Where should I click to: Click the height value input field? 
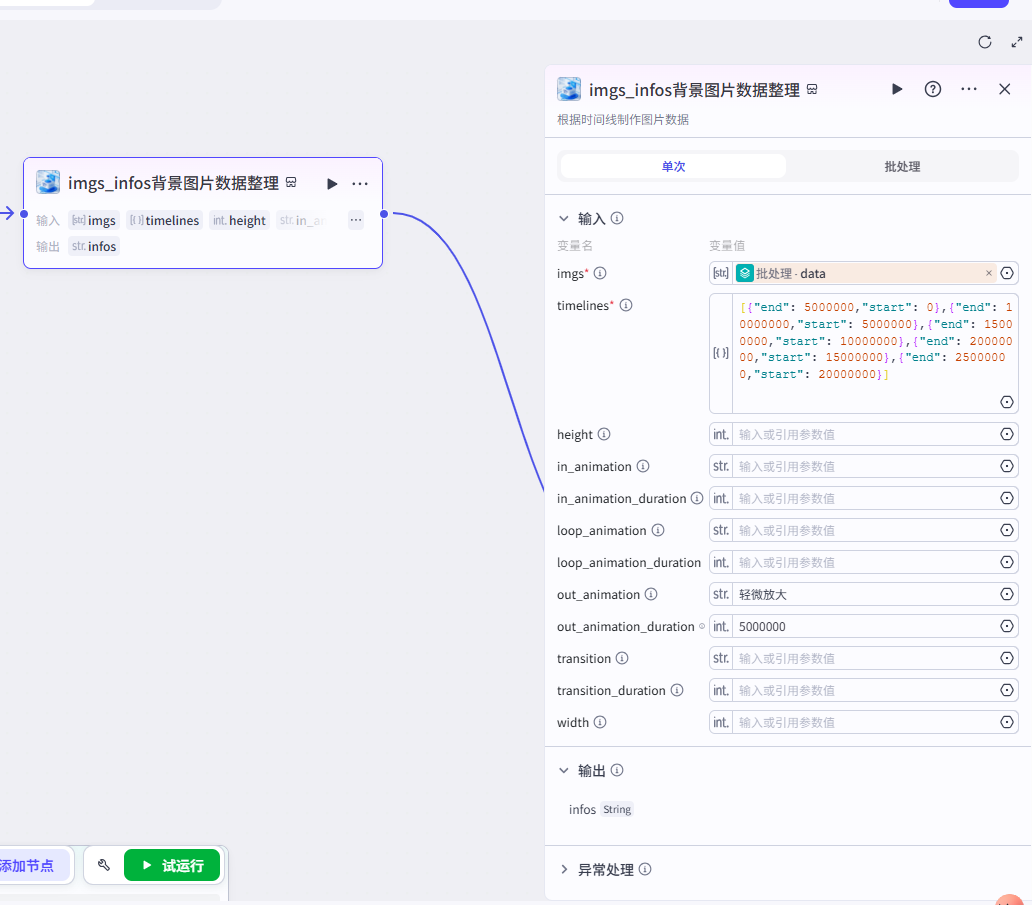point(865,434)
